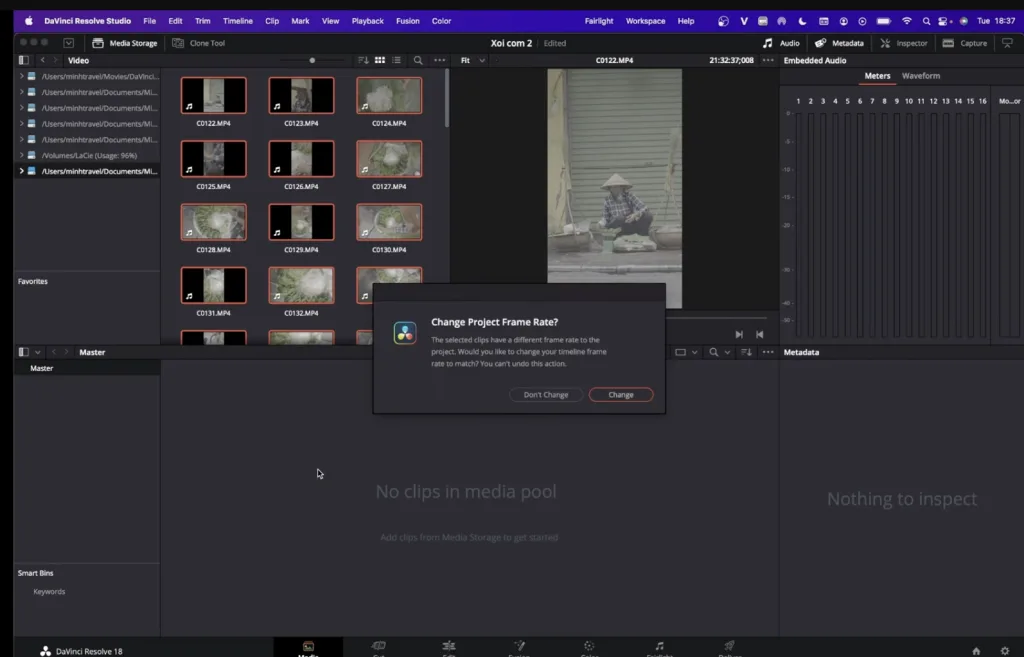This screenshot has width=1024, height=657.
Task: Choose Don't Change in the dialog
Action: coord(545,394)
